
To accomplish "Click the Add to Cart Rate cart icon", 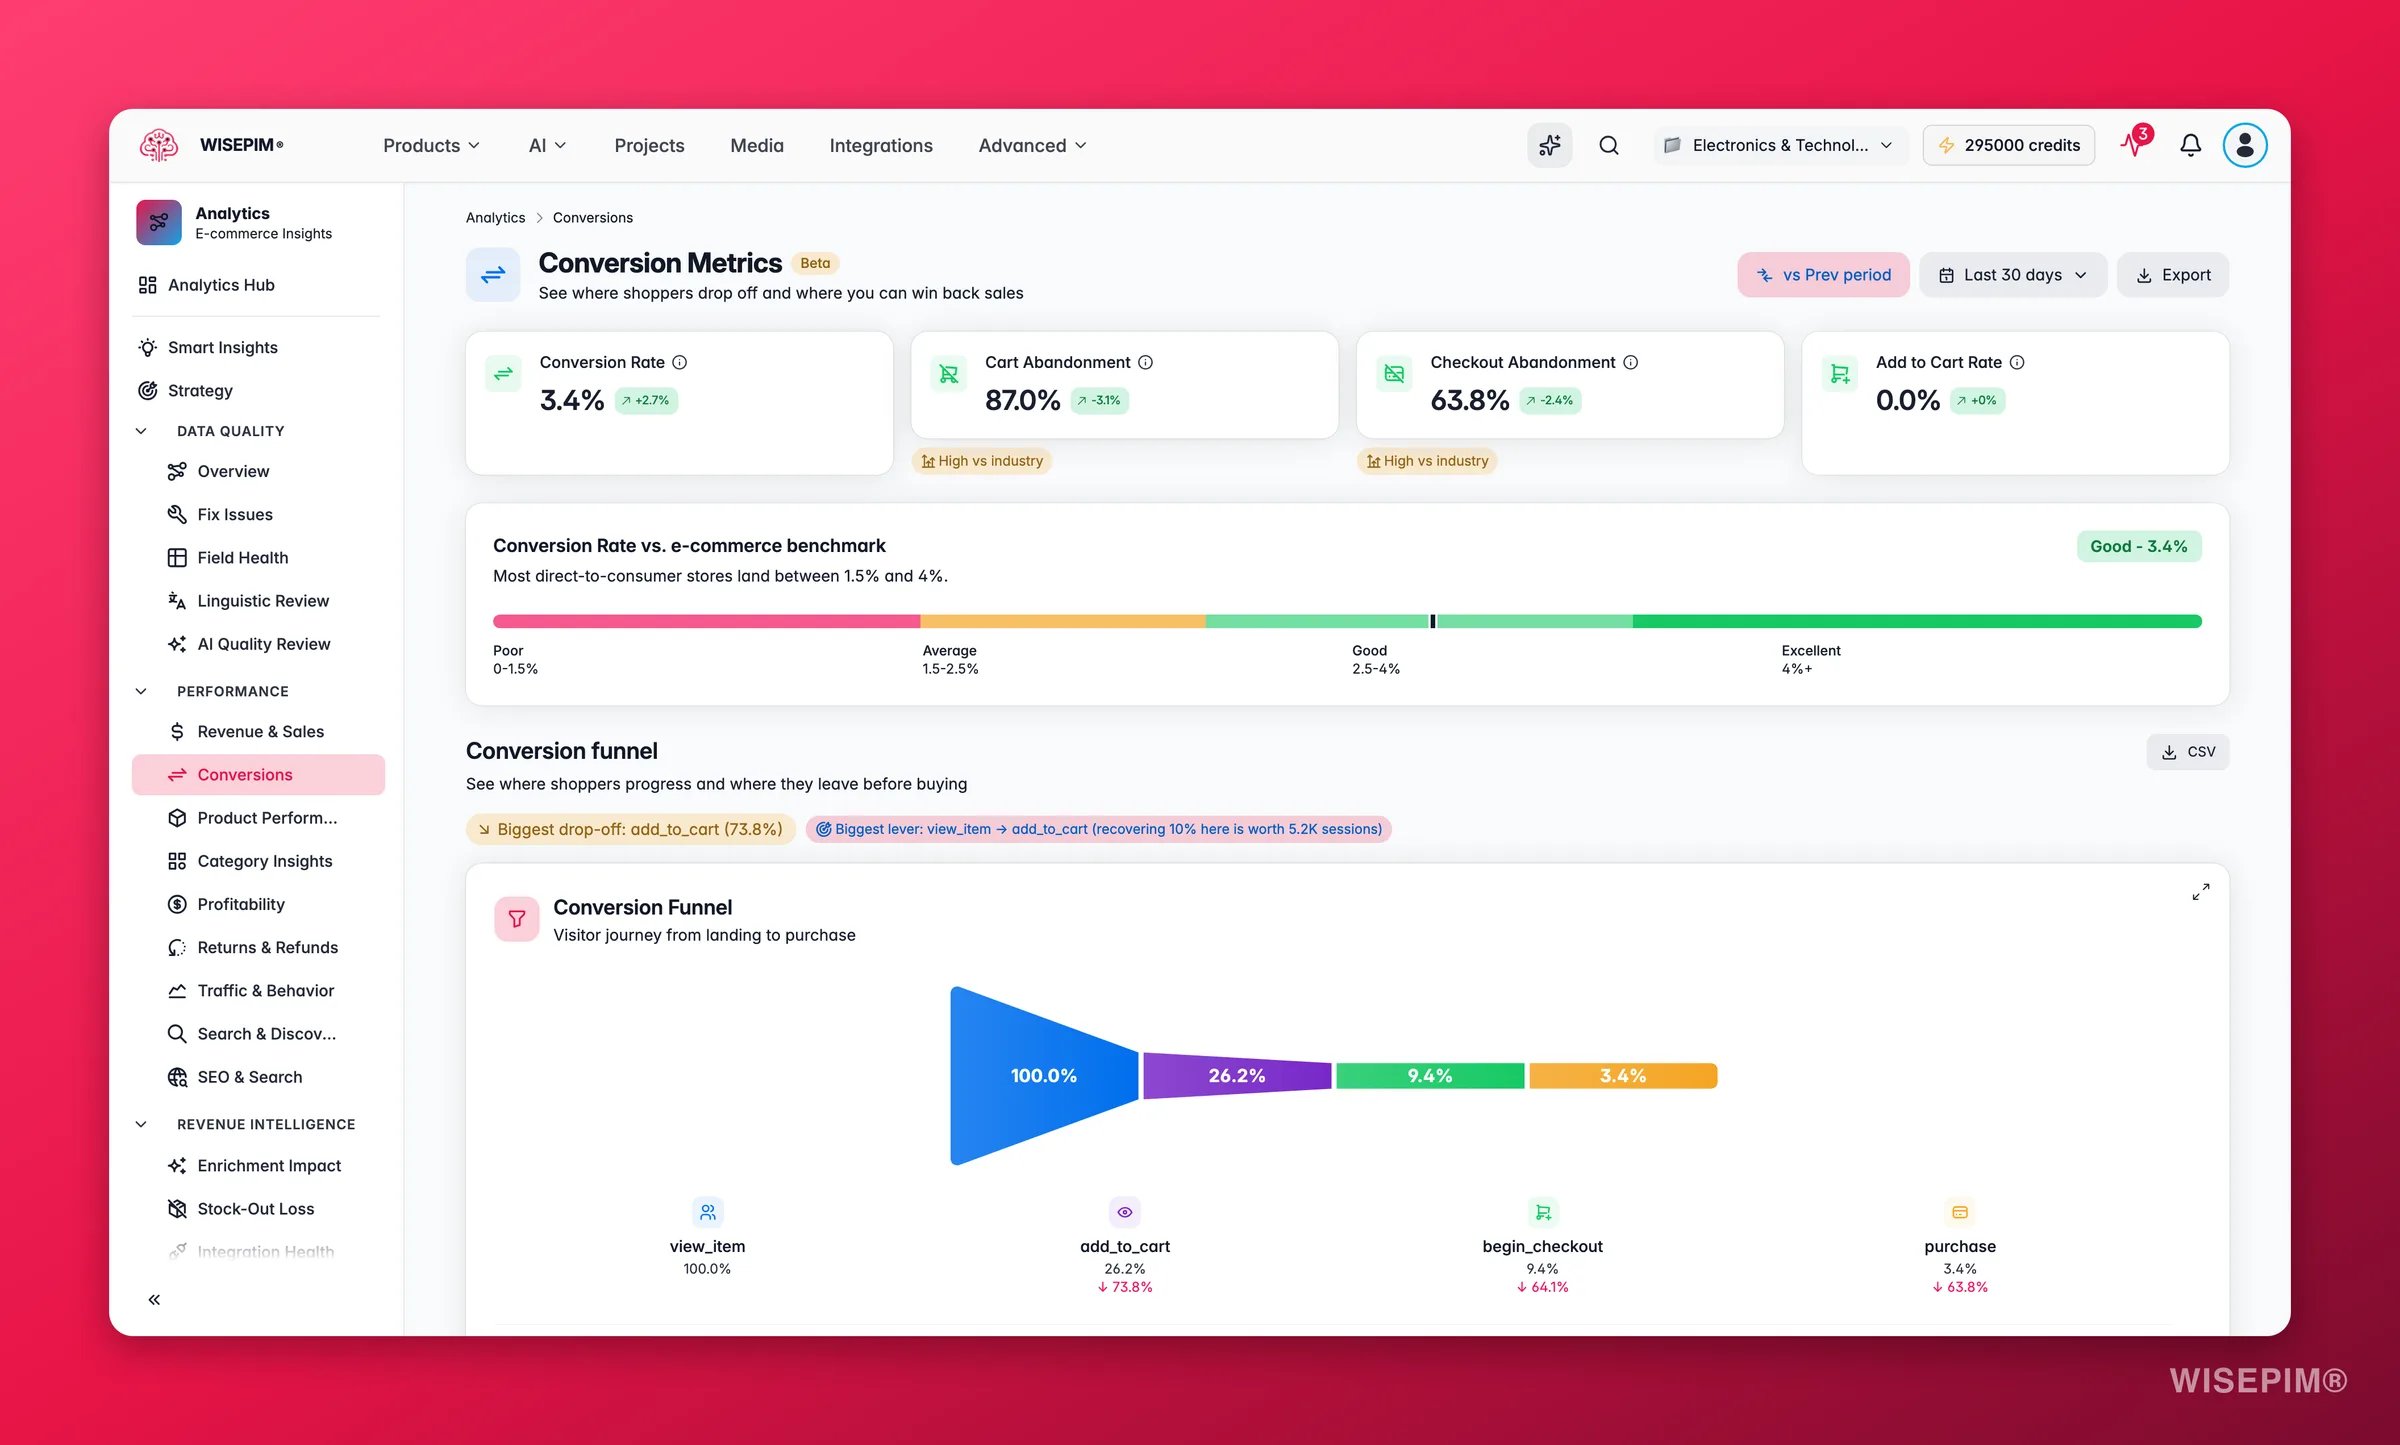I will (x=1840, y=374).
